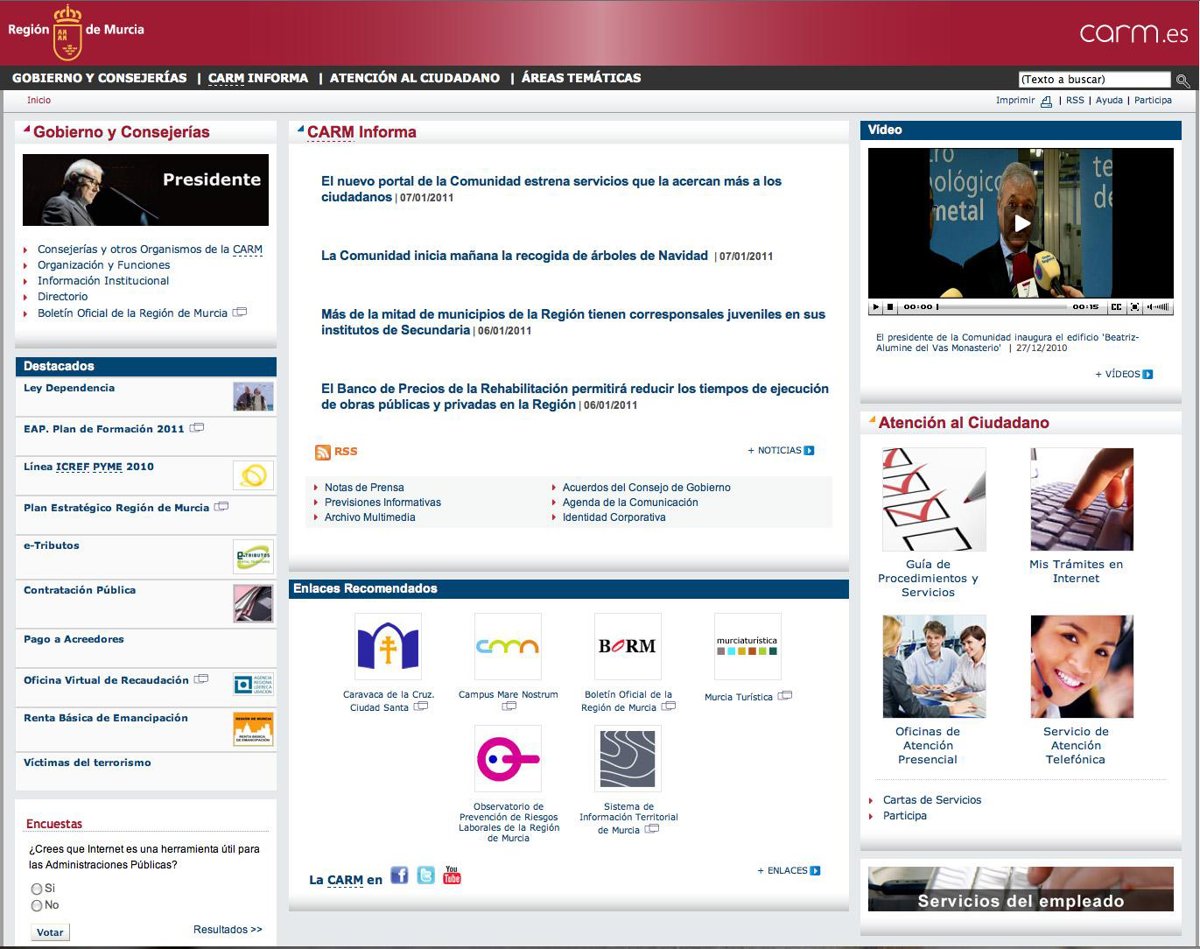
Task: Click the orange RSS feed icon
Action: tap(323, 452)
